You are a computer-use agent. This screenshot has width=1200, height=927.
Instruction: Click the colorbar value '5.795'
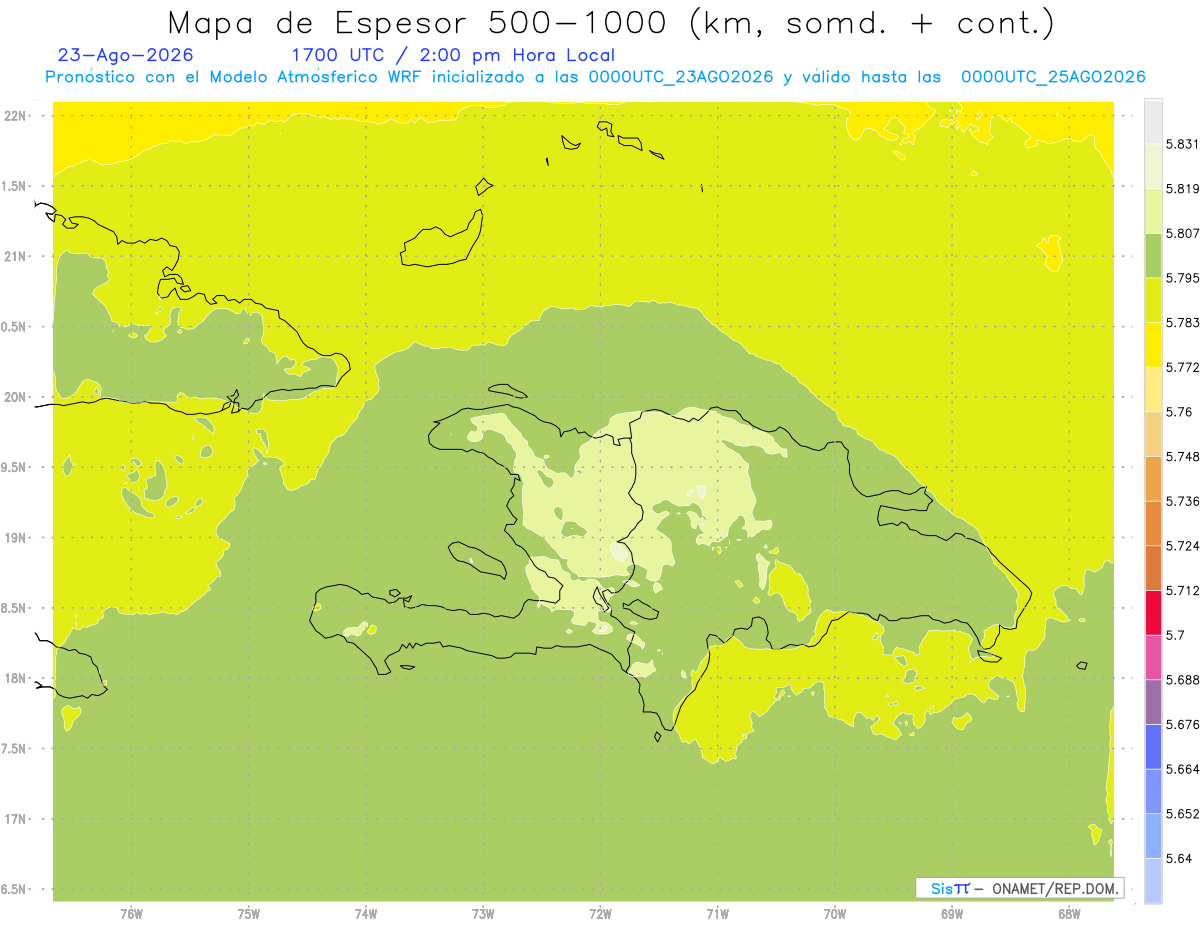coord(1182,278)
